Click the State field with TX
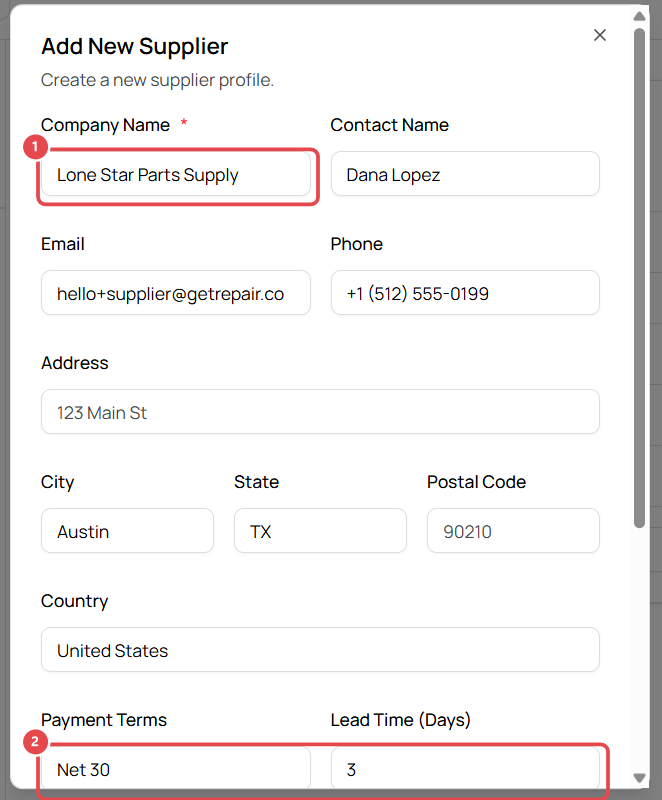This screenshot has height=800, width=662. (x=320, y=531)
